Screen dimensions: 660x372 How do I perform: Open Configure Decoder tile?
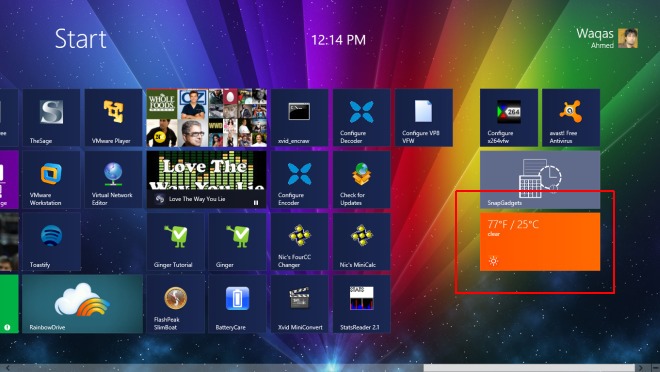coord(362,118)
